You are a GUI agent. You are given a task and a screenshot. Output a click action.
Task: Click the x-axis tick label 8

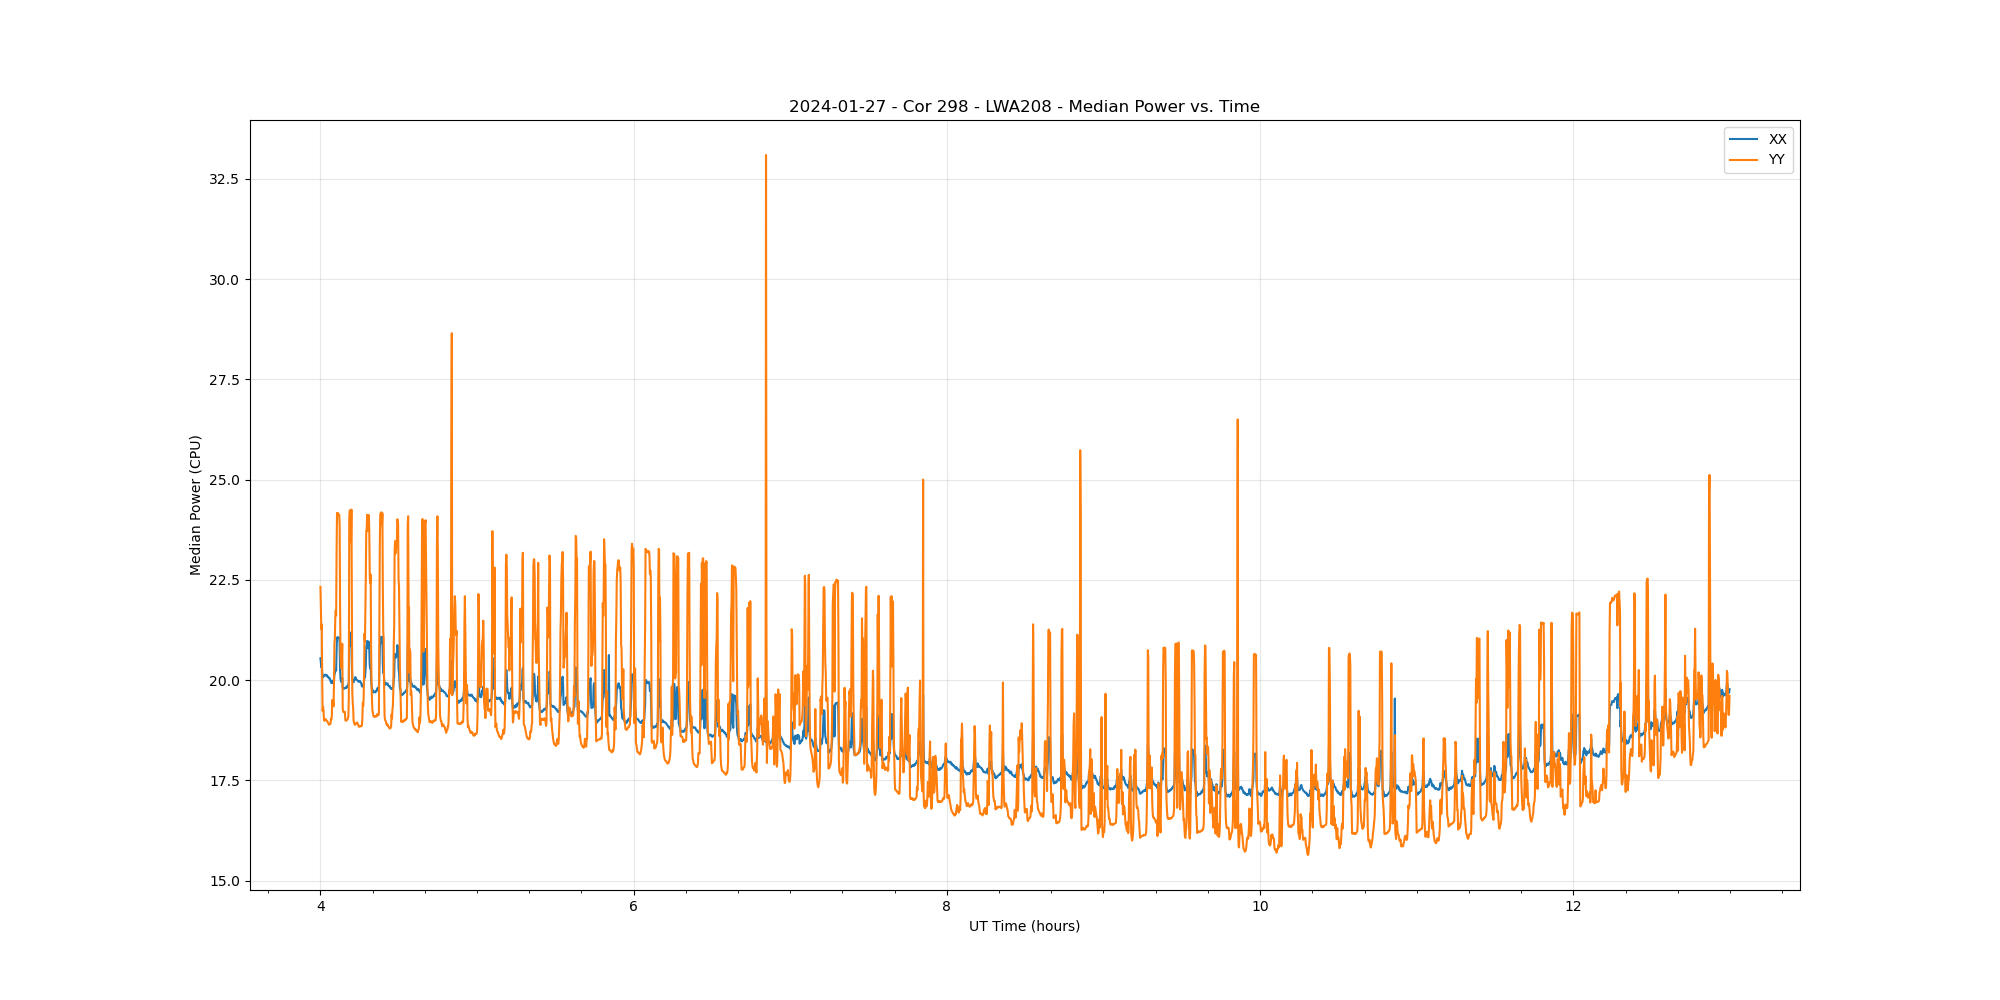946,907
